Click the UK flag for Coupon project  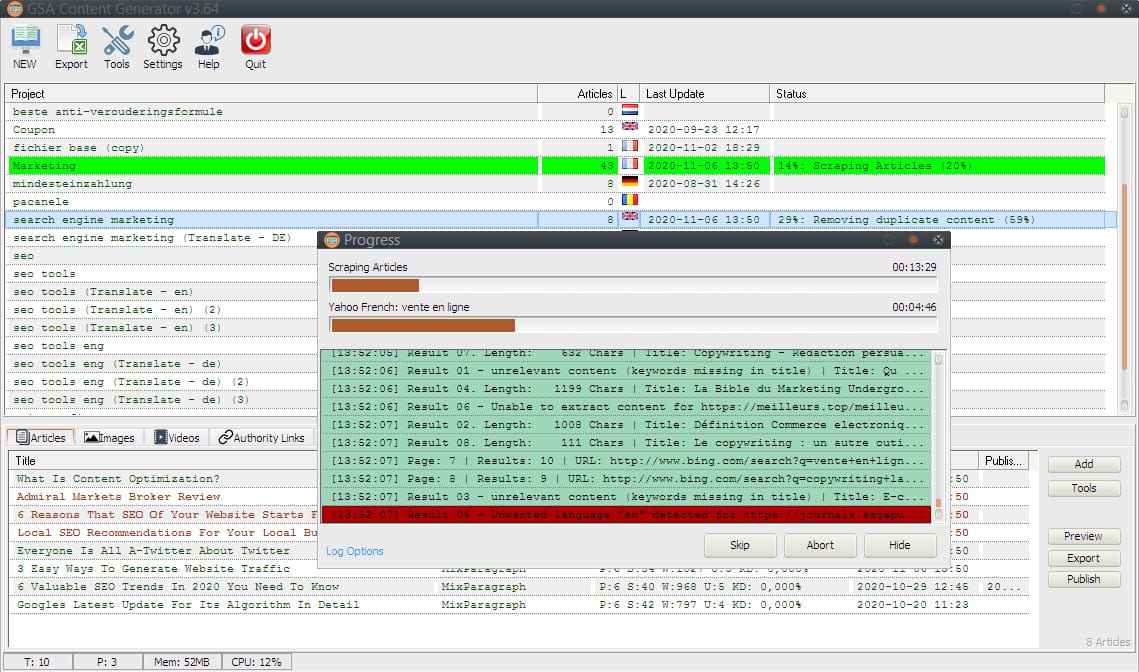(x=630, y=129)
